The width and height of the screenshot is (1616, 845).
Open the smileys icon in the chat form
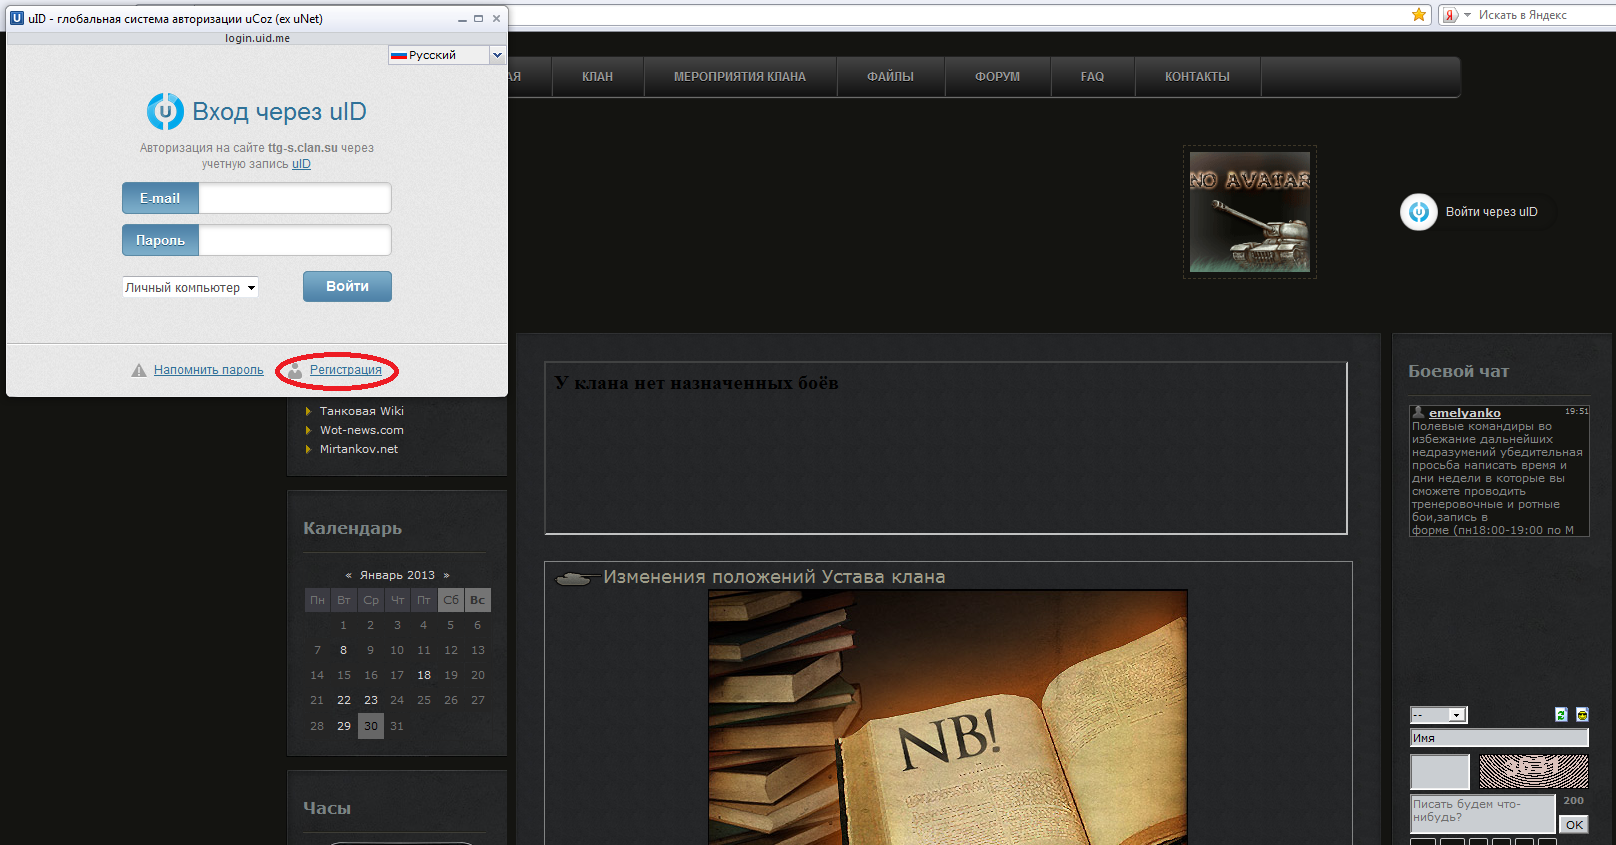click(x=1582, y=714)
